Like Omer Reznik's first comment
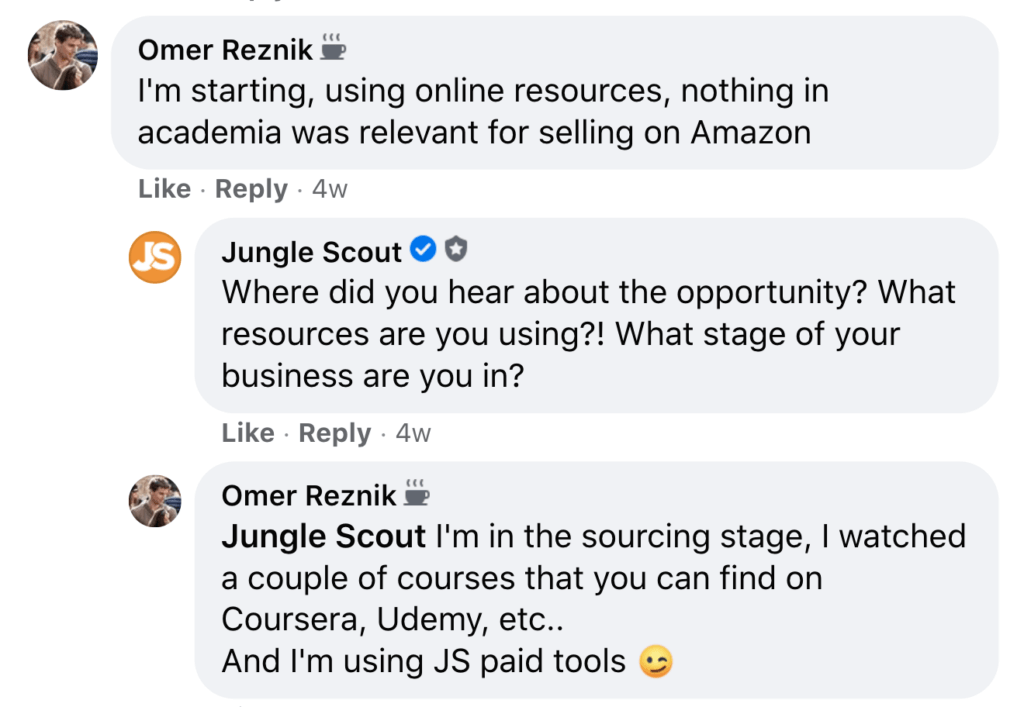The image size is (1024, 707). [x=165, y=189]
